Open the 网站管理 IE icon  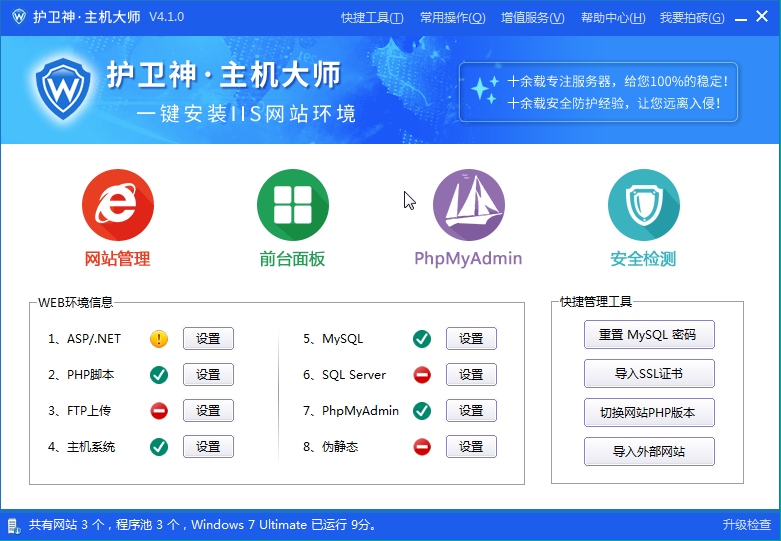point(118,205)
